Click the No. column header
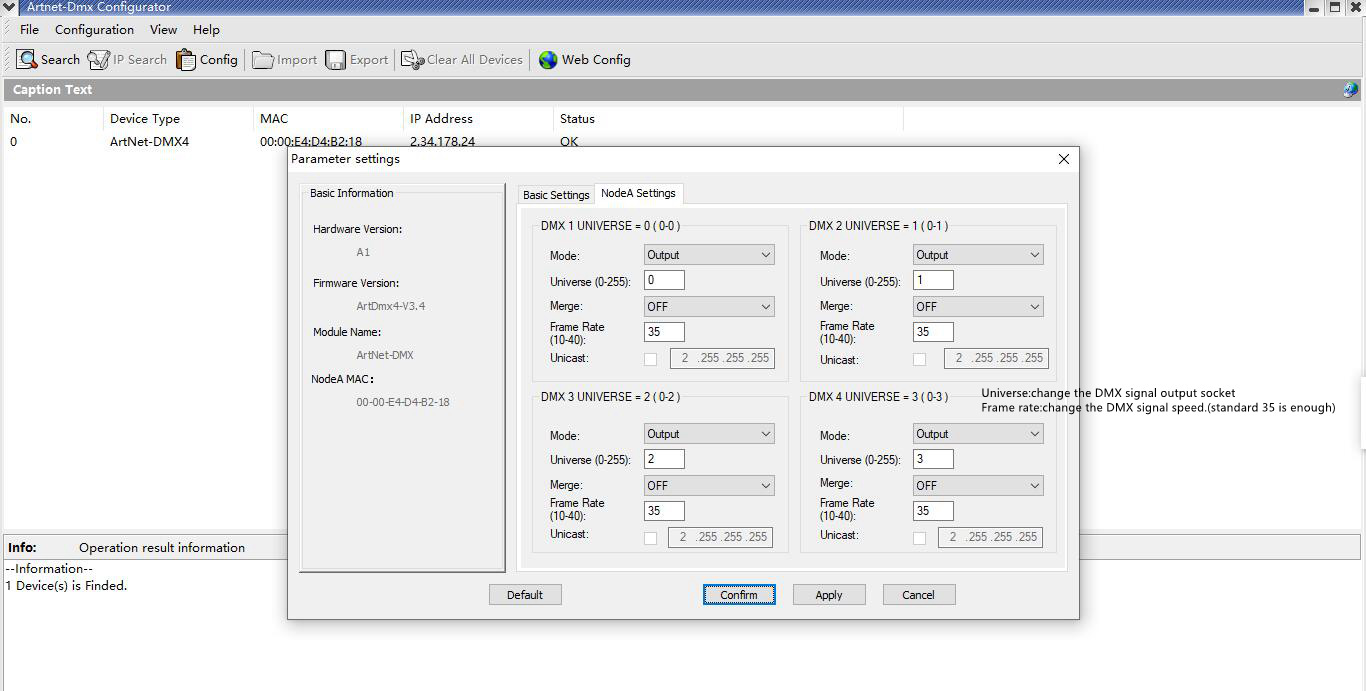The height and width of the screenshot is (691, 1366). pyautogui.click(x=53, y=119)
